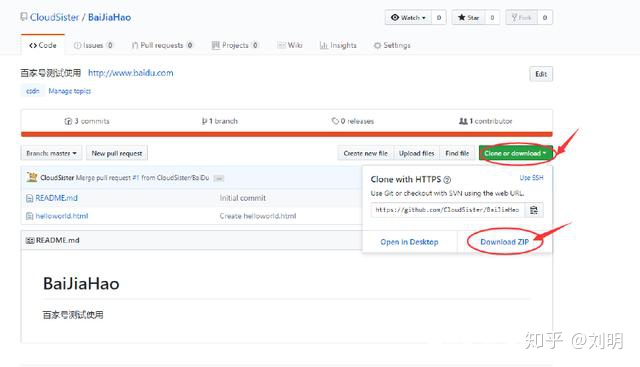The height and width of the screenshot is (367, 640).
Task: Expand the Branch: master dropdown
Action: 51,153
